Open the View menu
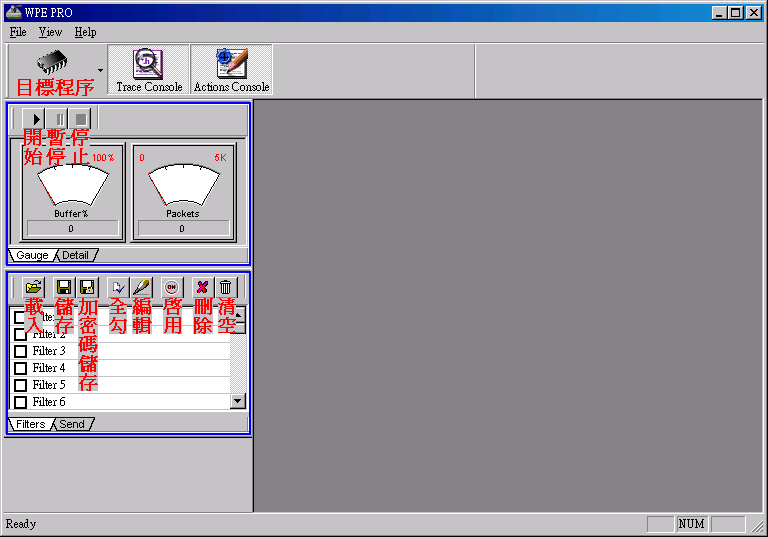The image size is (768, 537). [50, 32]
